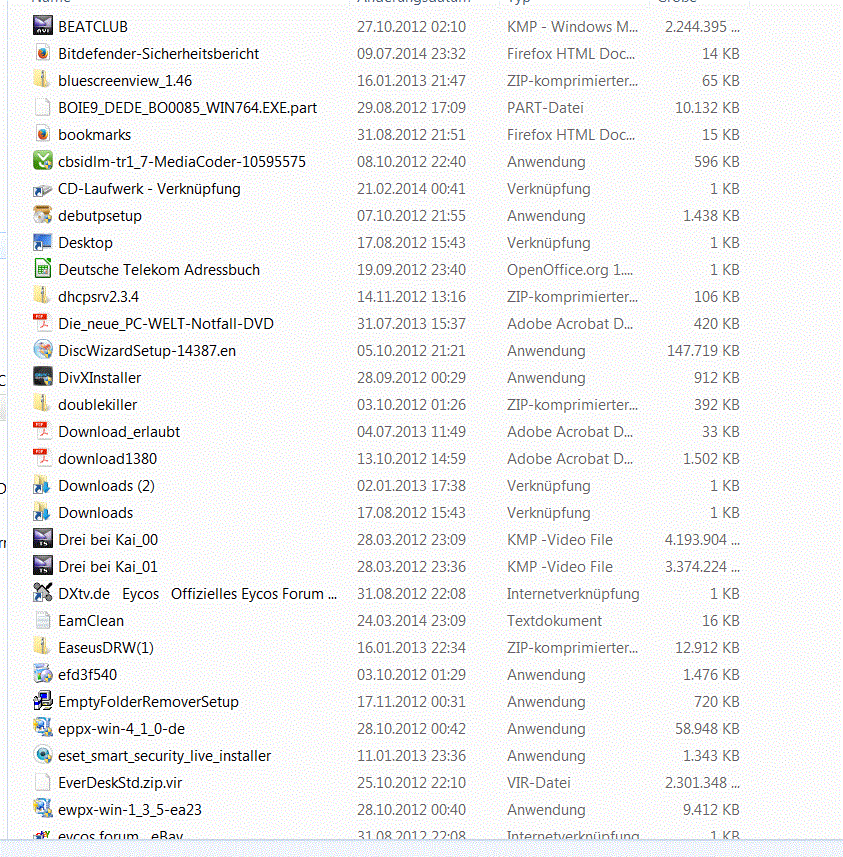843x857 pixels.
Task: Select the cbsidlm MediaCoder installer icon
Action: [43, 161]
